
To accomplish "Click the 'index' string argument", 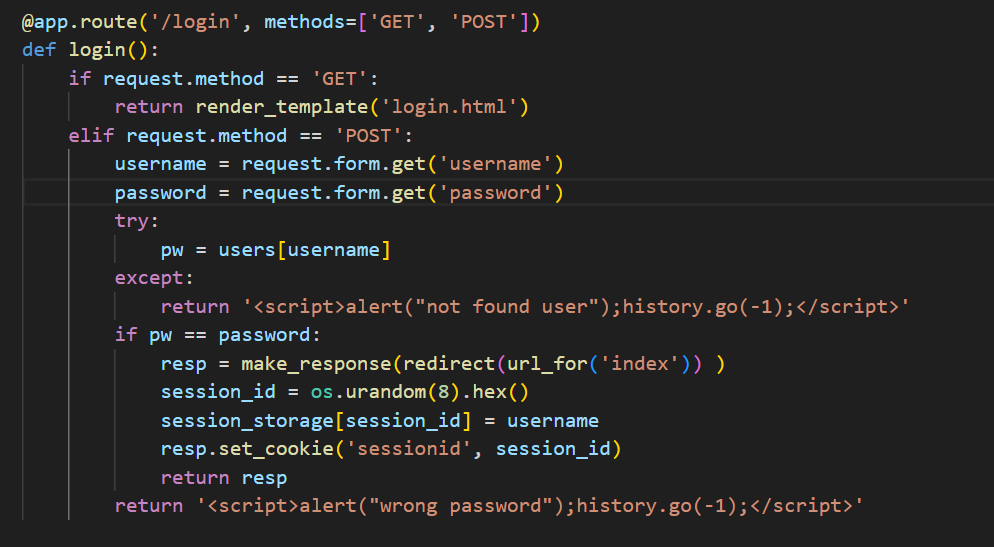I will pyautogui.click(x=640, y=364).
